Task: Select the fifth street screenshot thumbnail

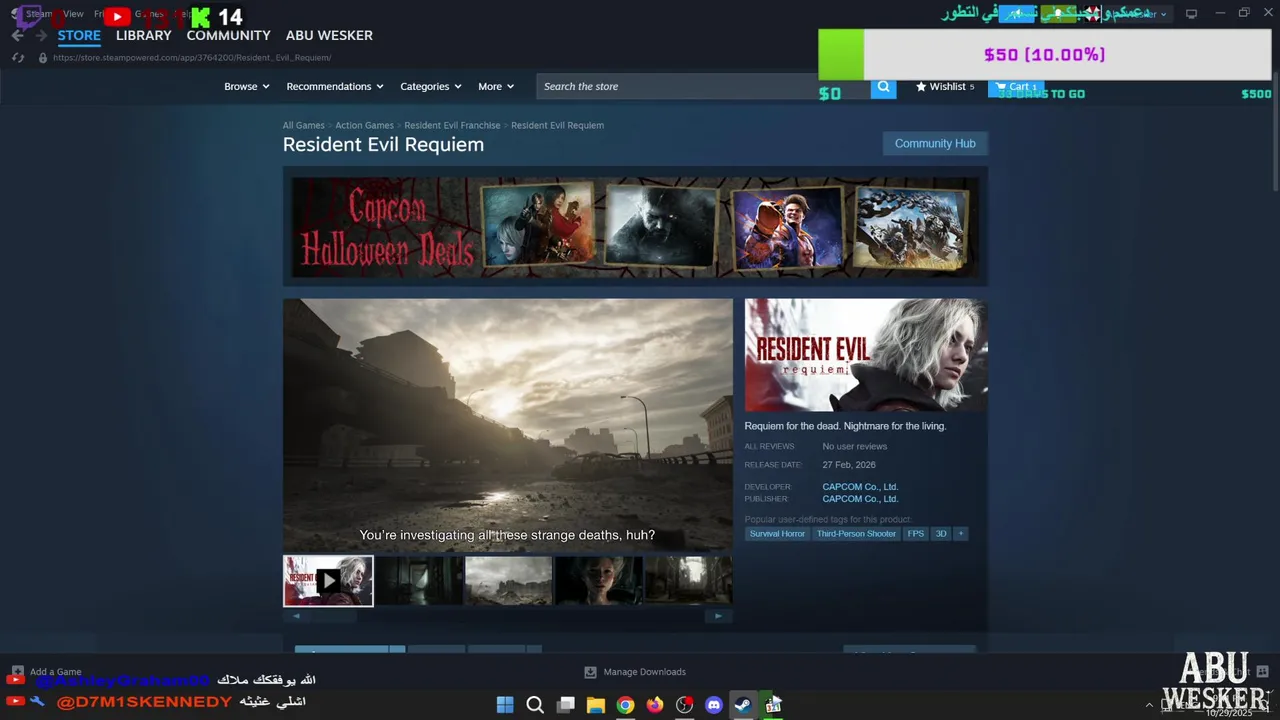Action: pyautogui.click(x=689, y=581)
